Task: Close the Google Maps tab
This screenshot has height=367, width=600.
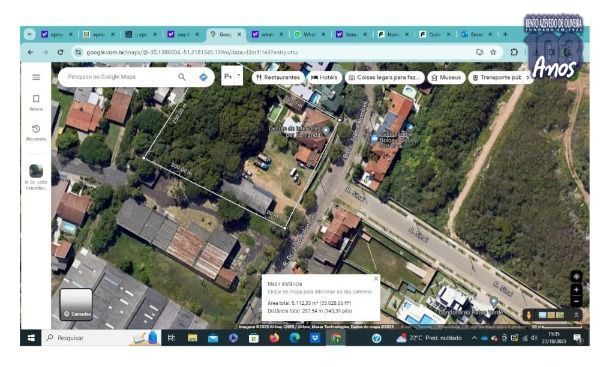Action: (x=239, y=34)
